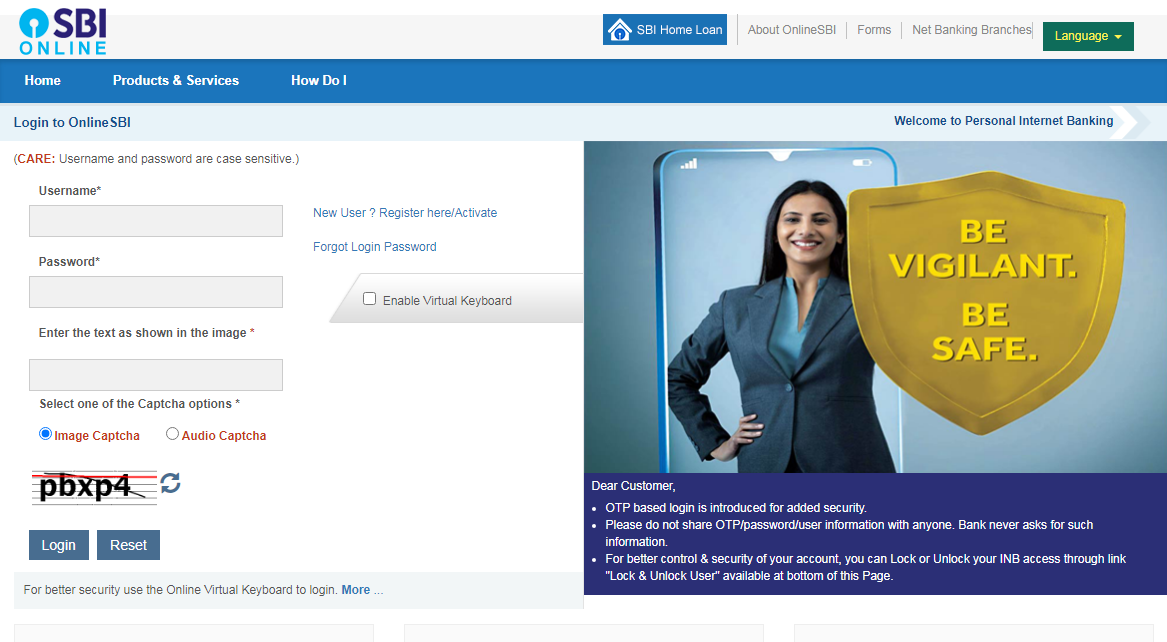Click the CARE case sensitive notice

point(156,159)
